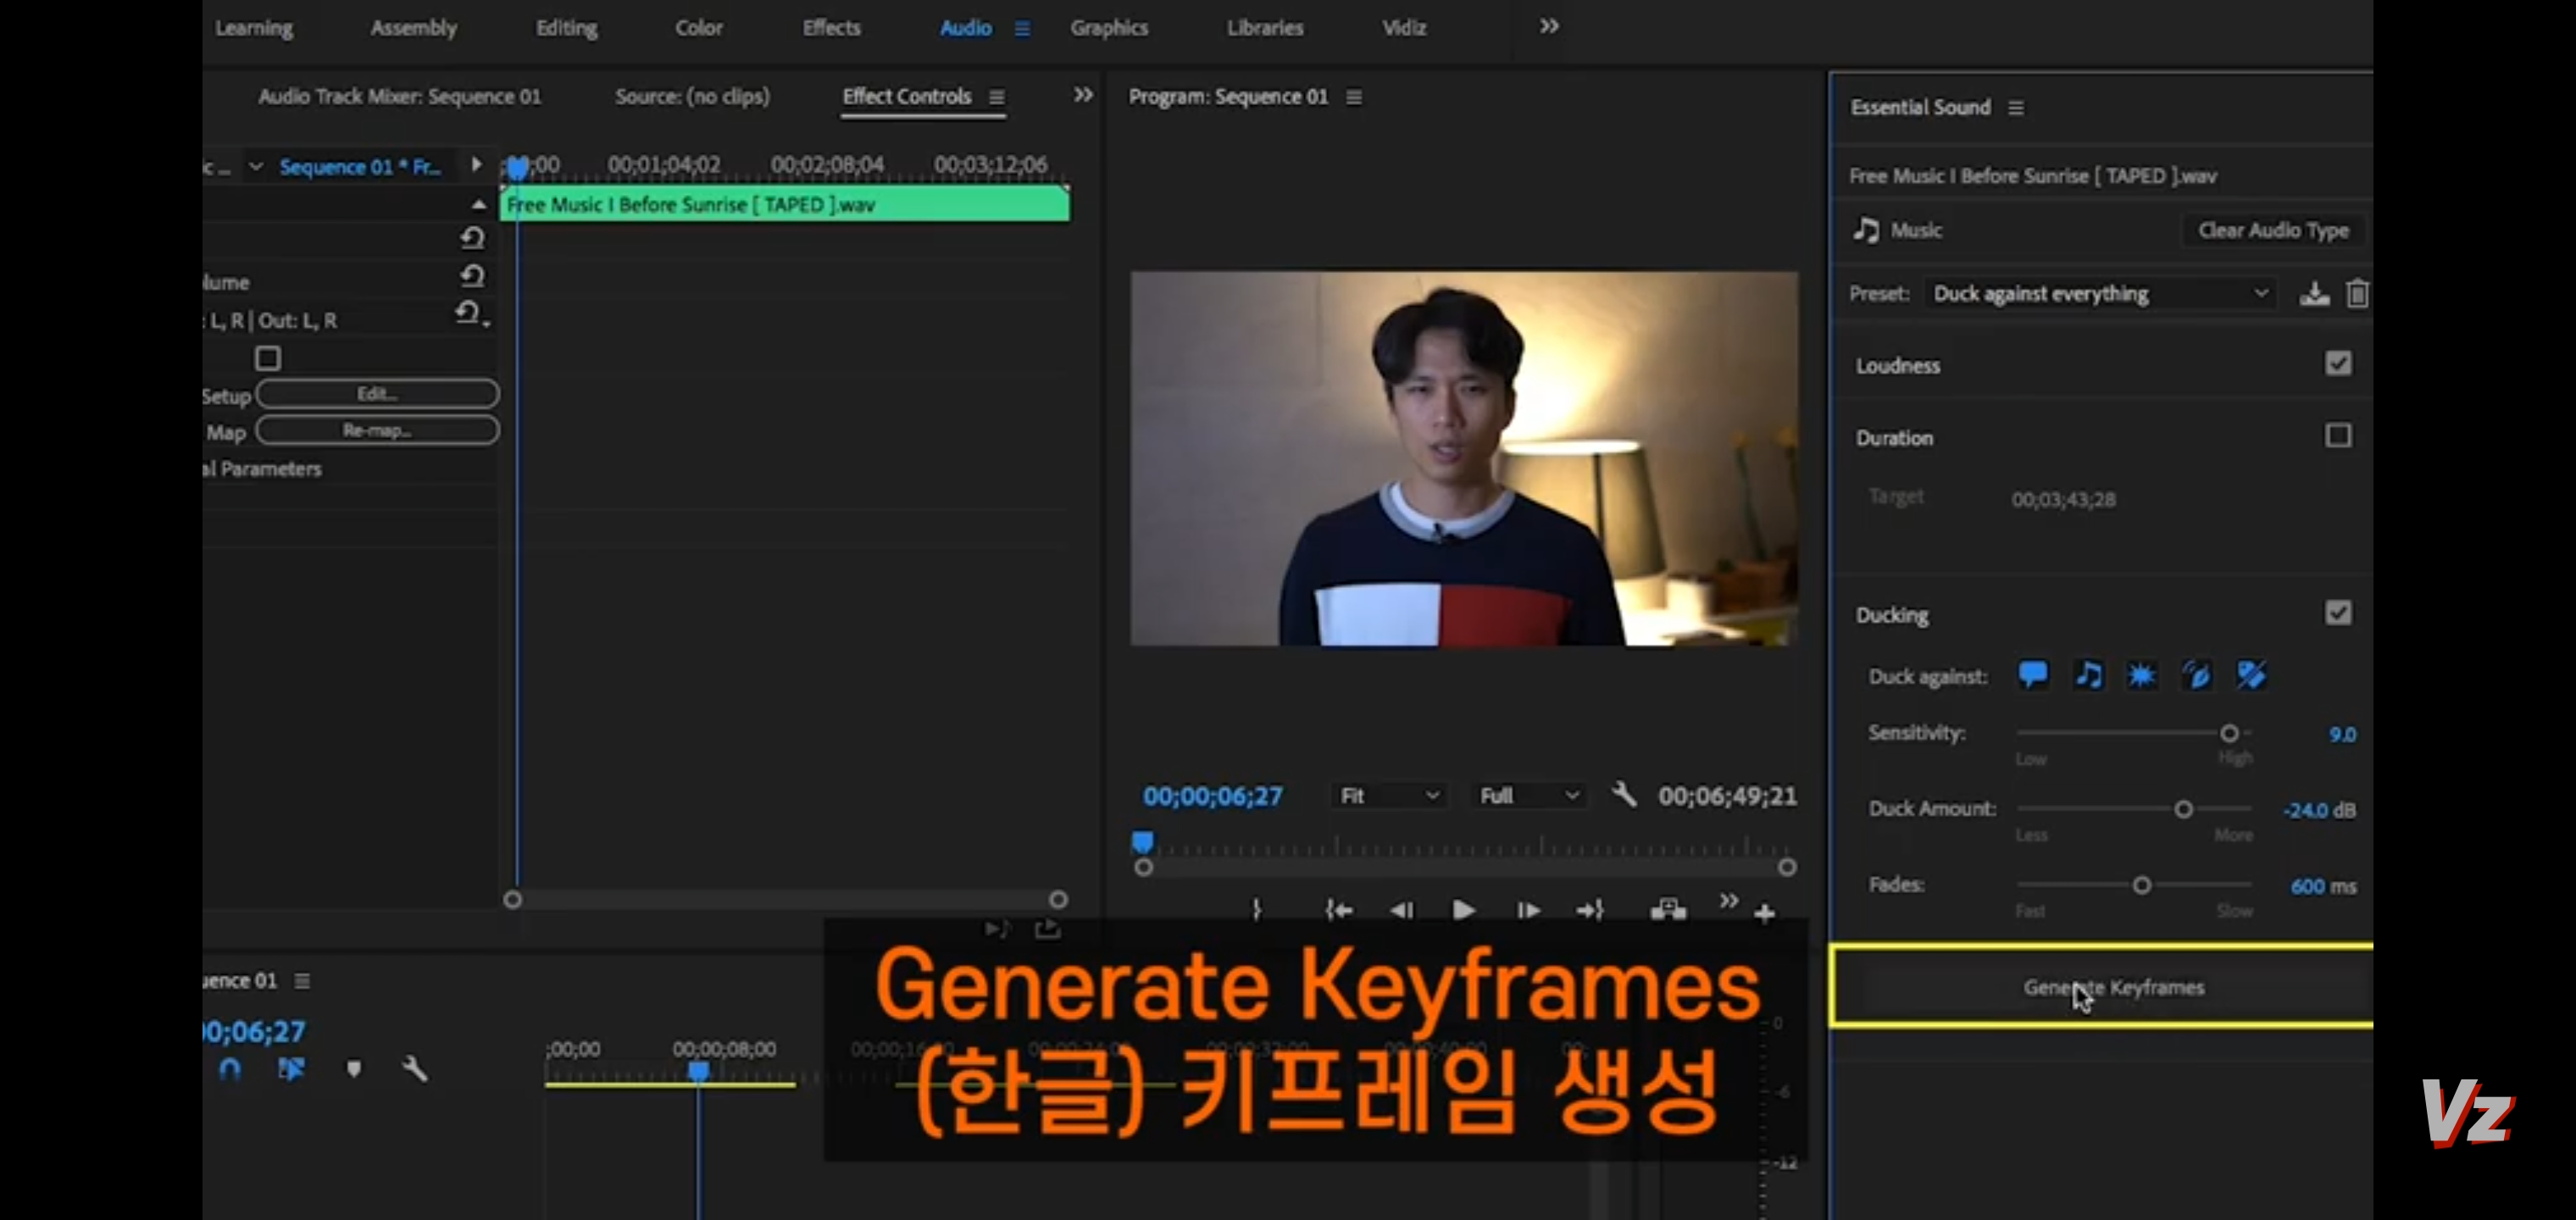Click the Export Frame camera icon
Viewport: 2576px width, 1220px height.
pos(1668,909)
